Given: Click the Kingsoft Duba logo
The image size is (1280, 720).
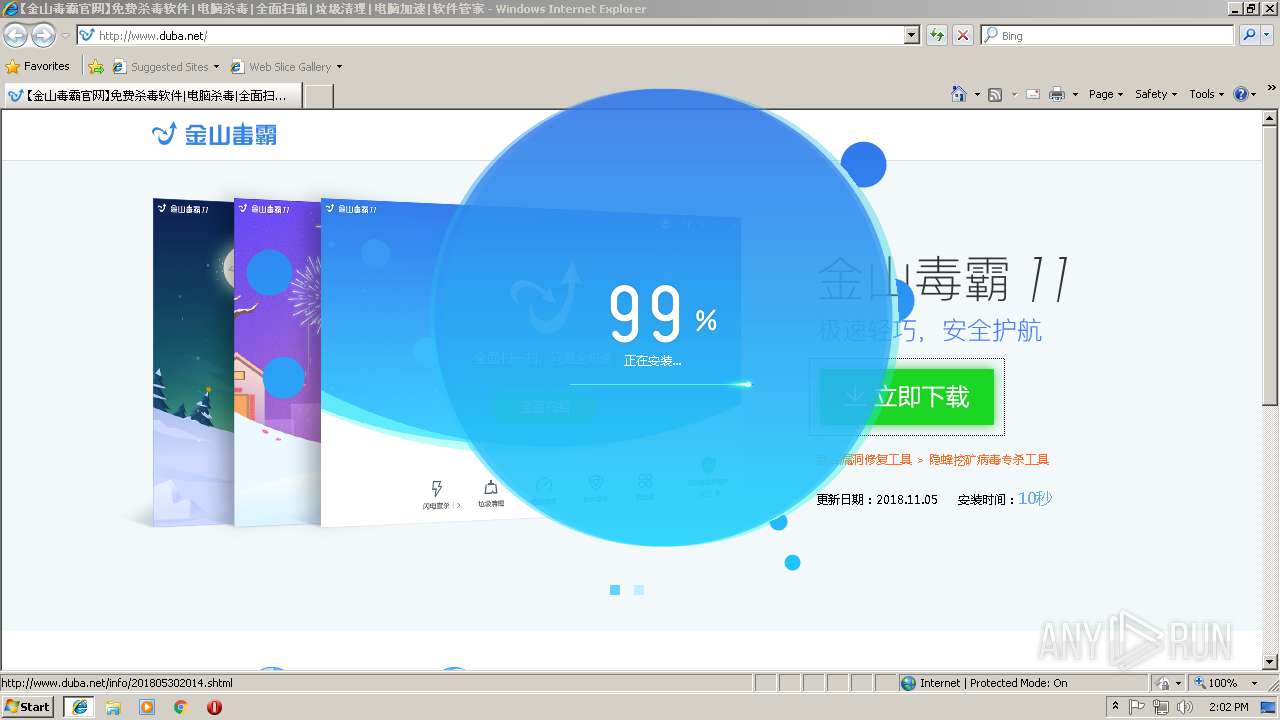Looking at the screenshot, I should [214, 134].
